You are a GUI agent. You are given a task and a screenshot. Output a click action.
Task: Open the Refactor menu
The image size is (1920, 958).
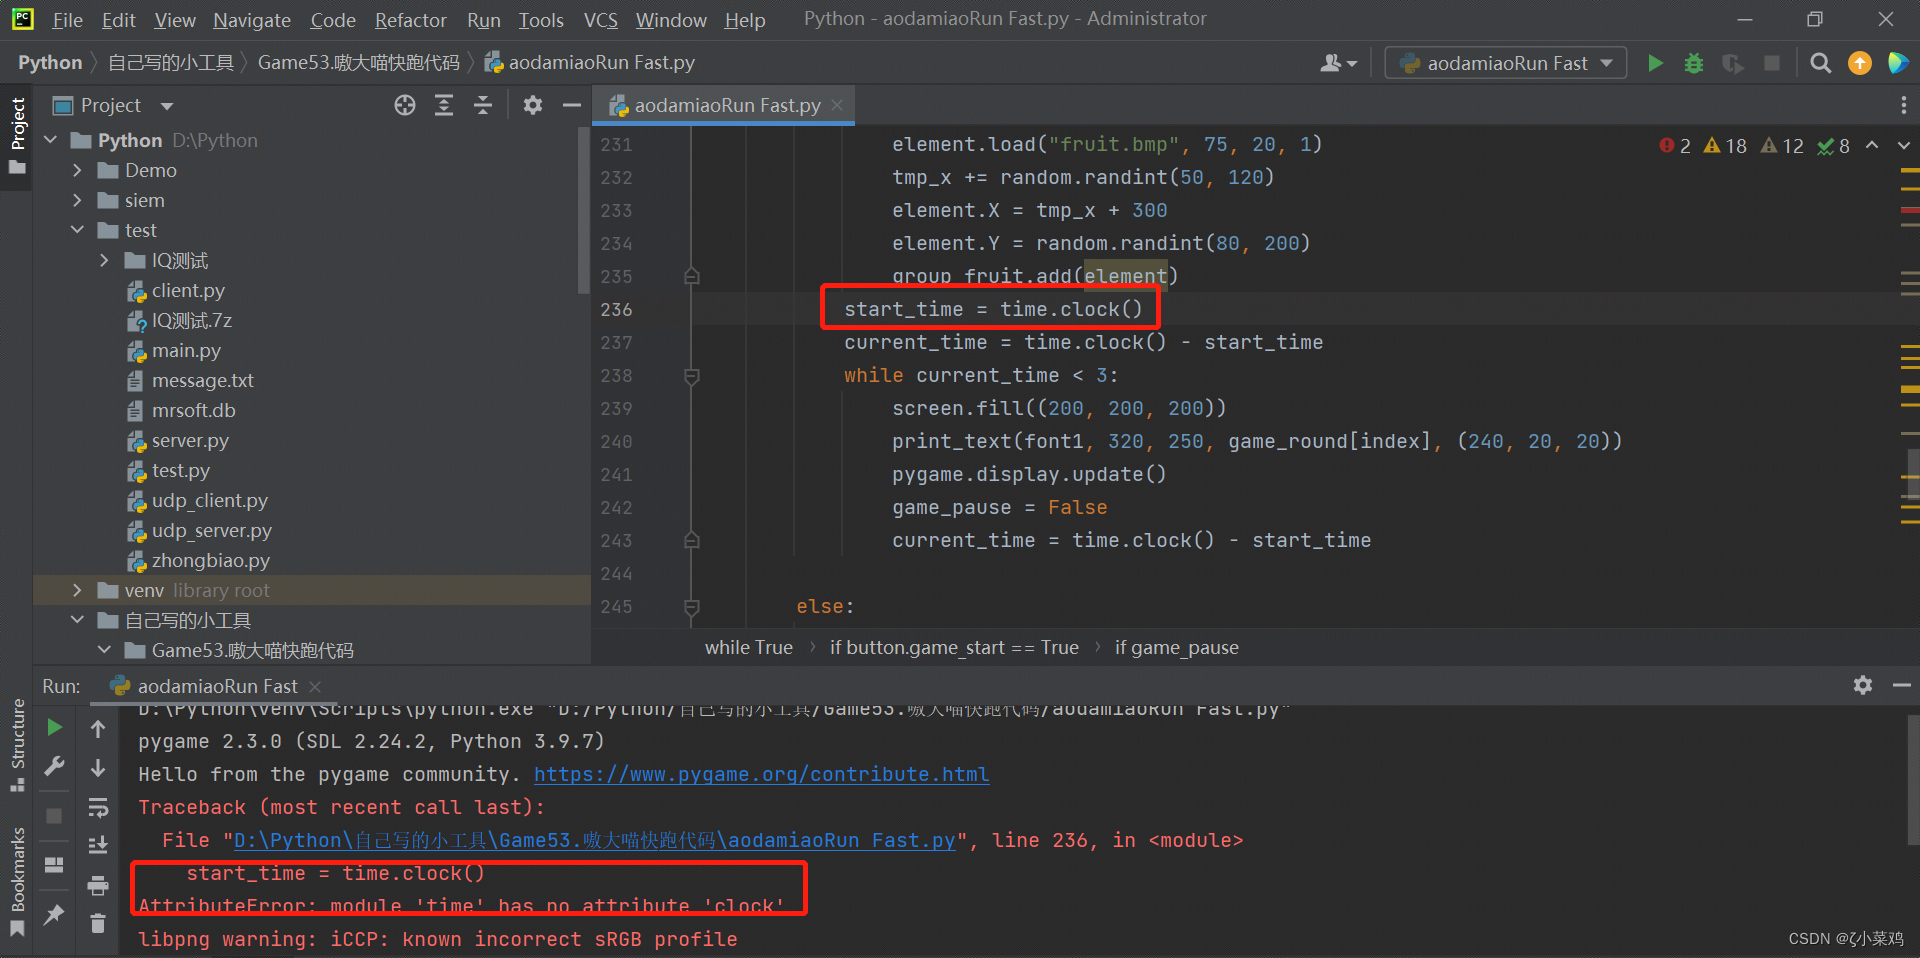tap(410, 19)
